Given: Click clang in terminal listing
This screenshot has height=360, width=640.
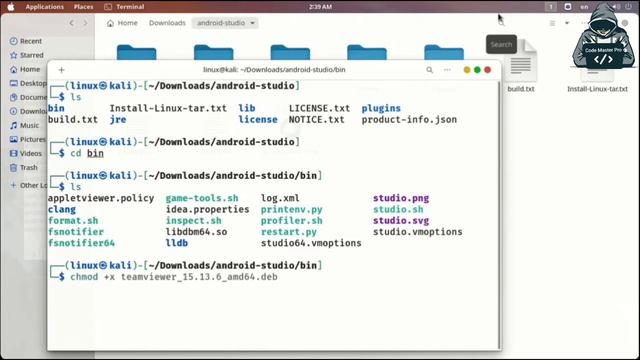Looking at the screenshot, I should (x=62, y=209).
